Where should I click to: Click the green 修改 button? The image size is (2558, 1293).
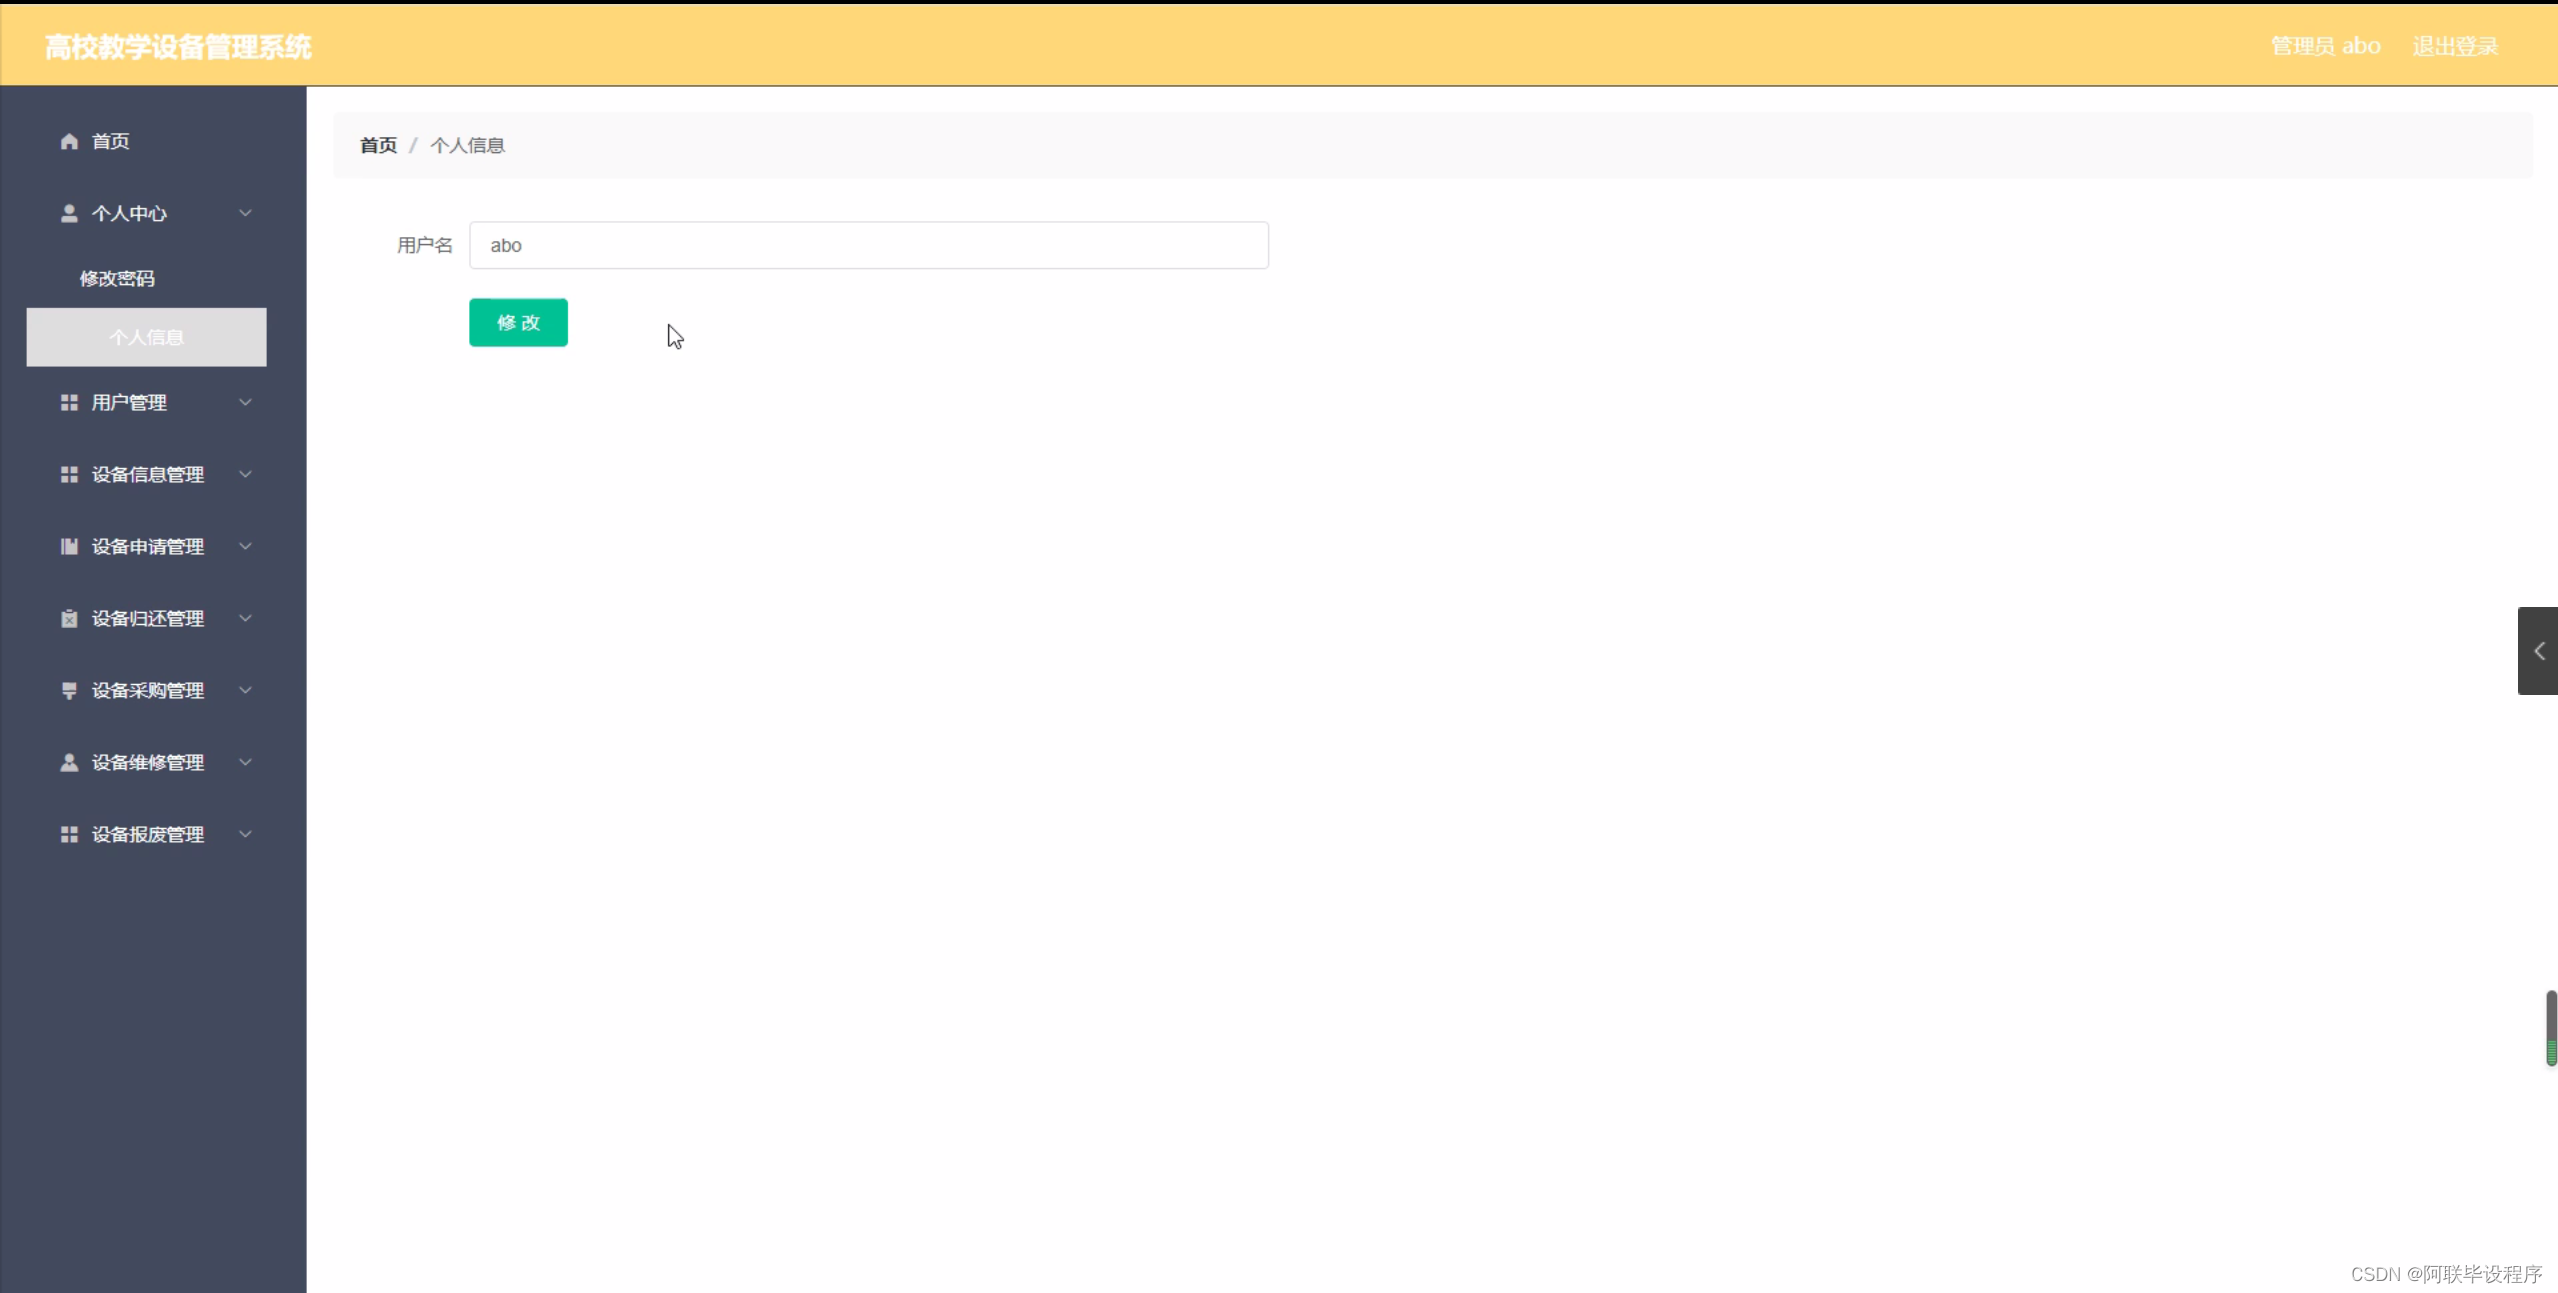[x=518, y=322]
